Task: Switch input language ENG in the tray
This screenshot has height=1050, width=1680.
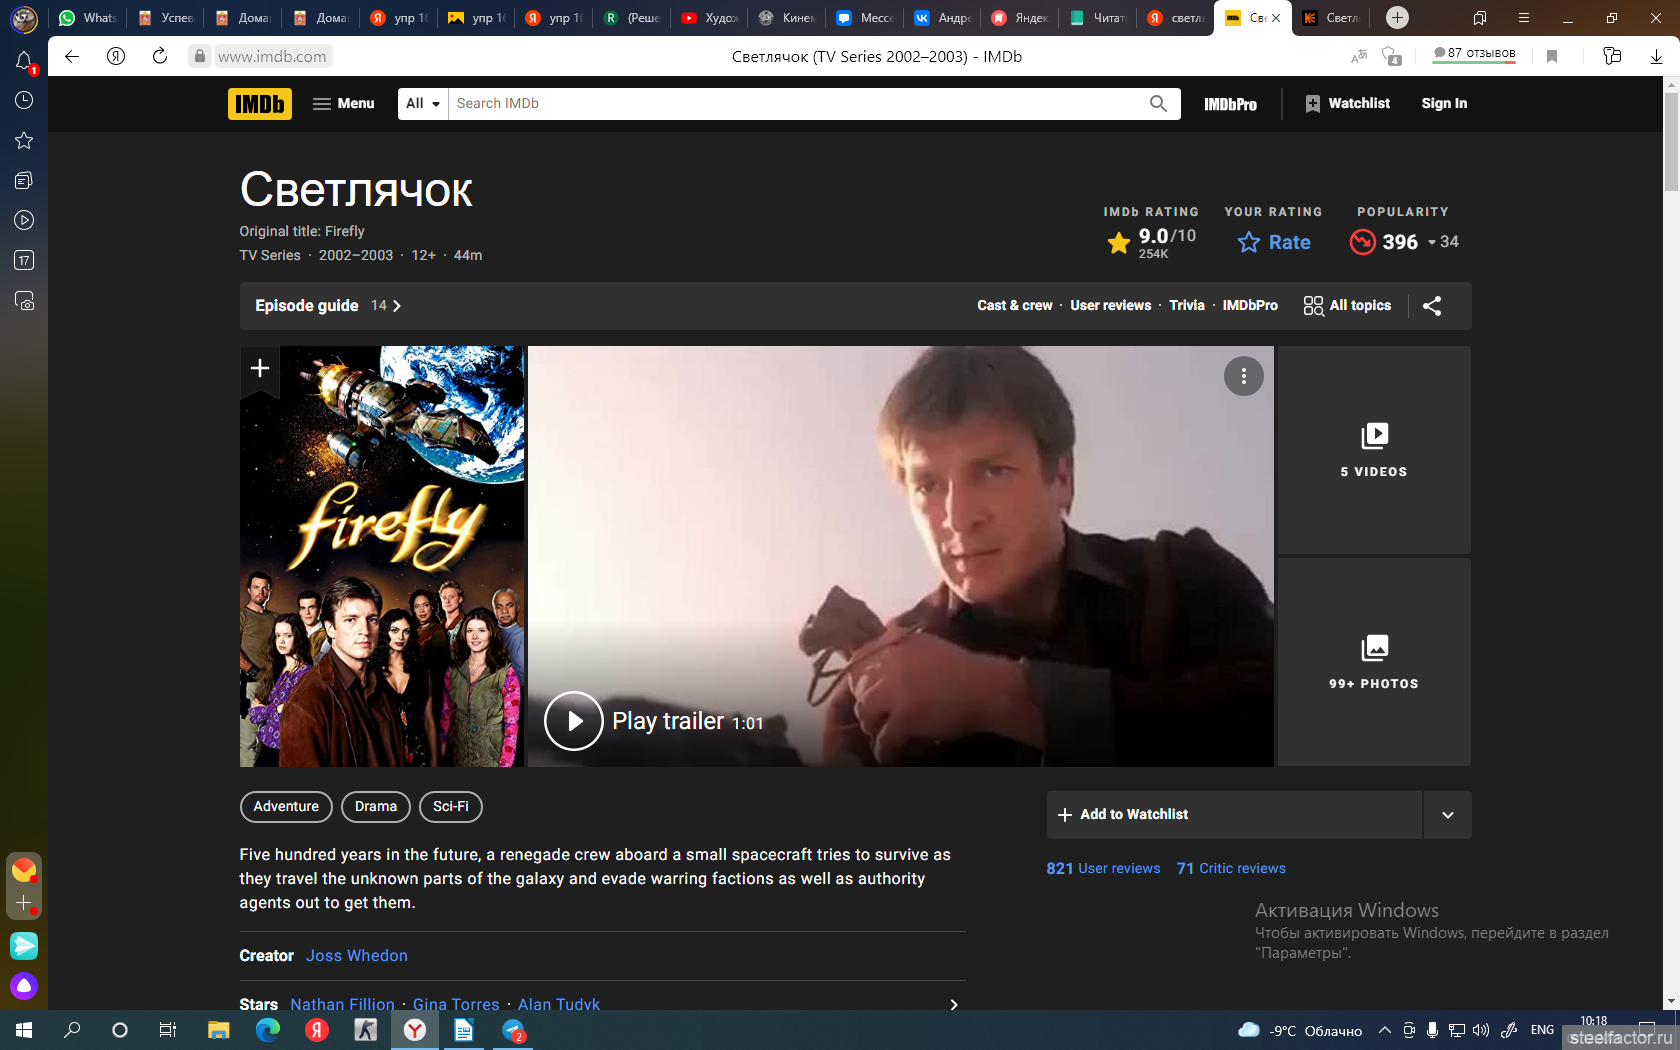Action: (1542, 1030)
